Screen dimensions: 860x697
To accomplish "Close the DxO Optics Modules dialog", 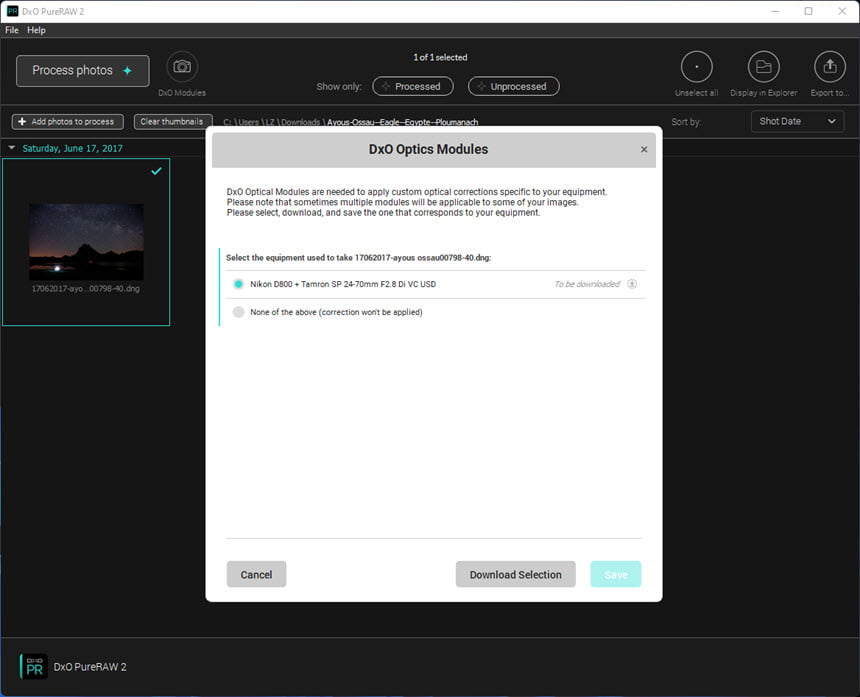I will tap(644, 149).
